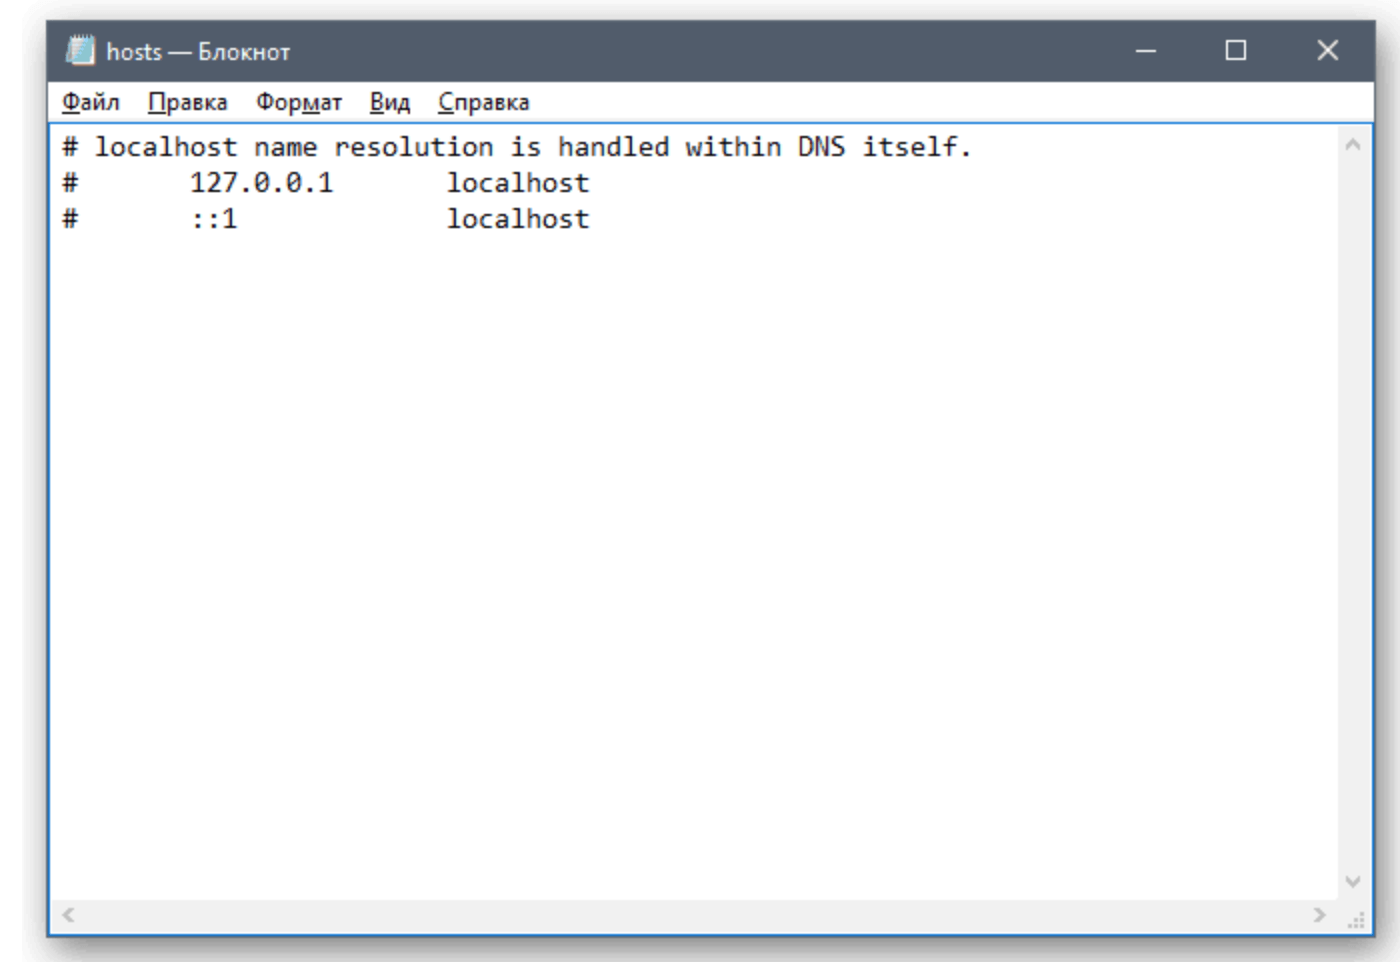Image resolution: width=1400 pixels, height=962 pixels.
Task: Click the "hosts — Блокнот" title text
Action: (198, 52)
